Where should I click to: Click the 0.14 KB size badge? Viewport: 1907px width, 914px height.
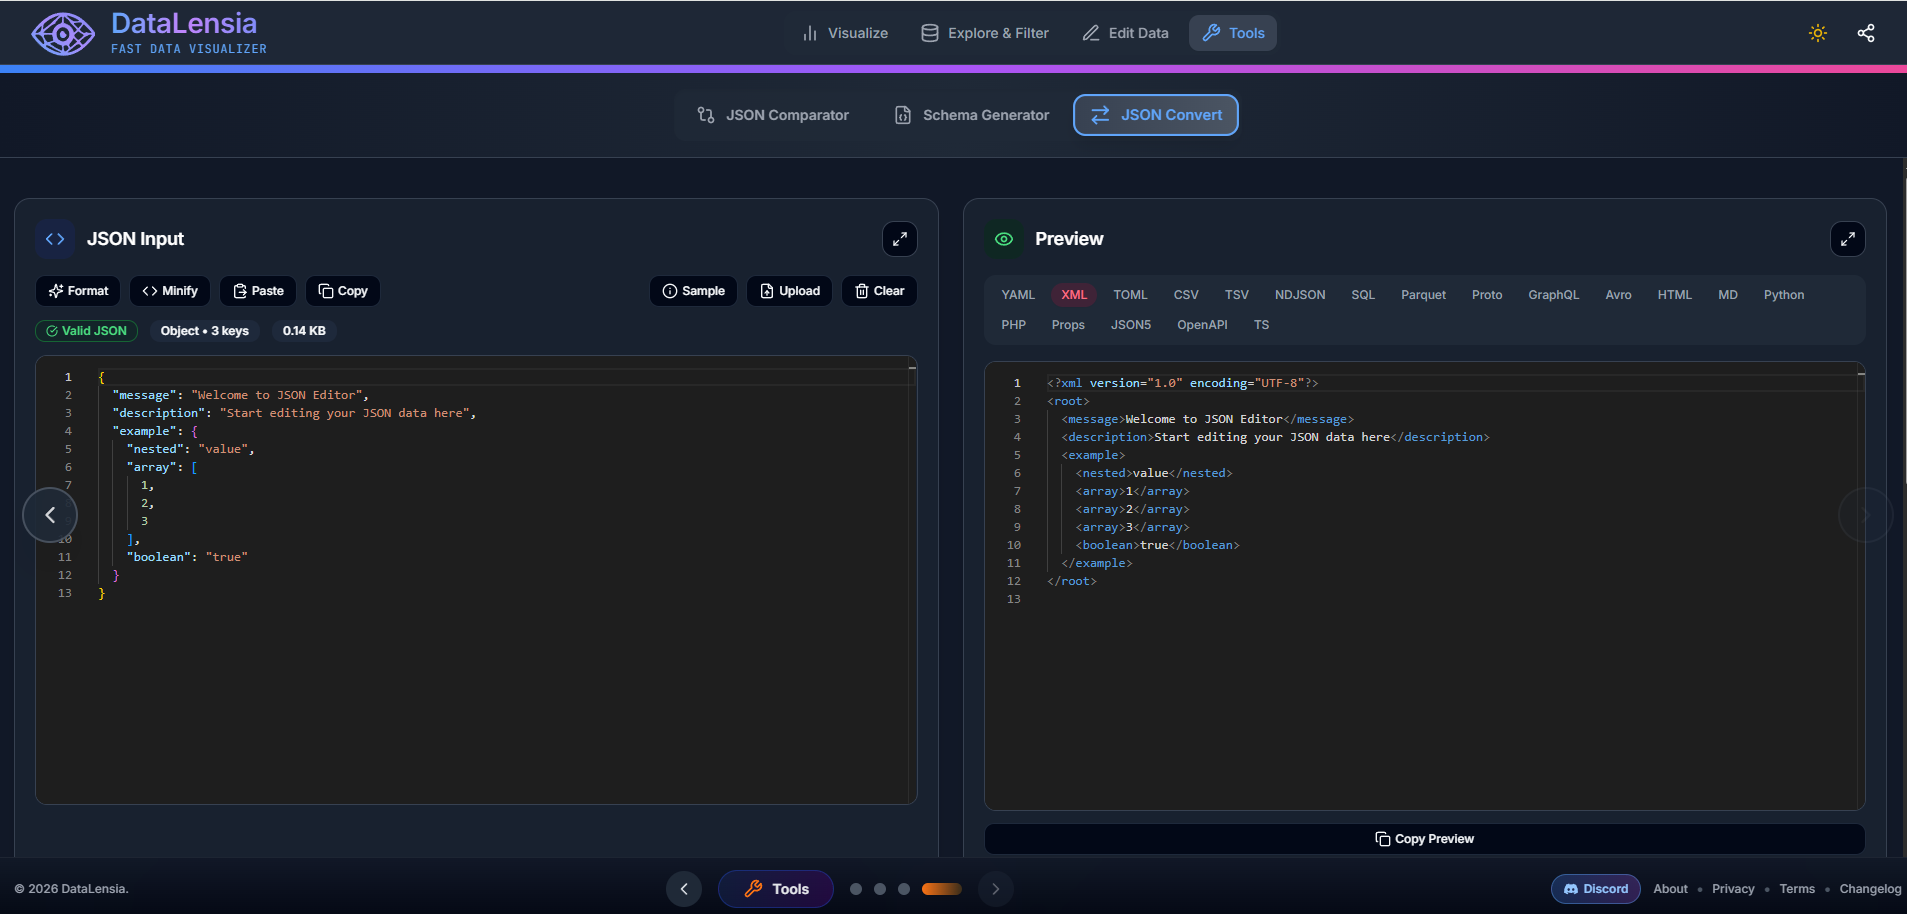pyautogui.click(x=304, y=331)
